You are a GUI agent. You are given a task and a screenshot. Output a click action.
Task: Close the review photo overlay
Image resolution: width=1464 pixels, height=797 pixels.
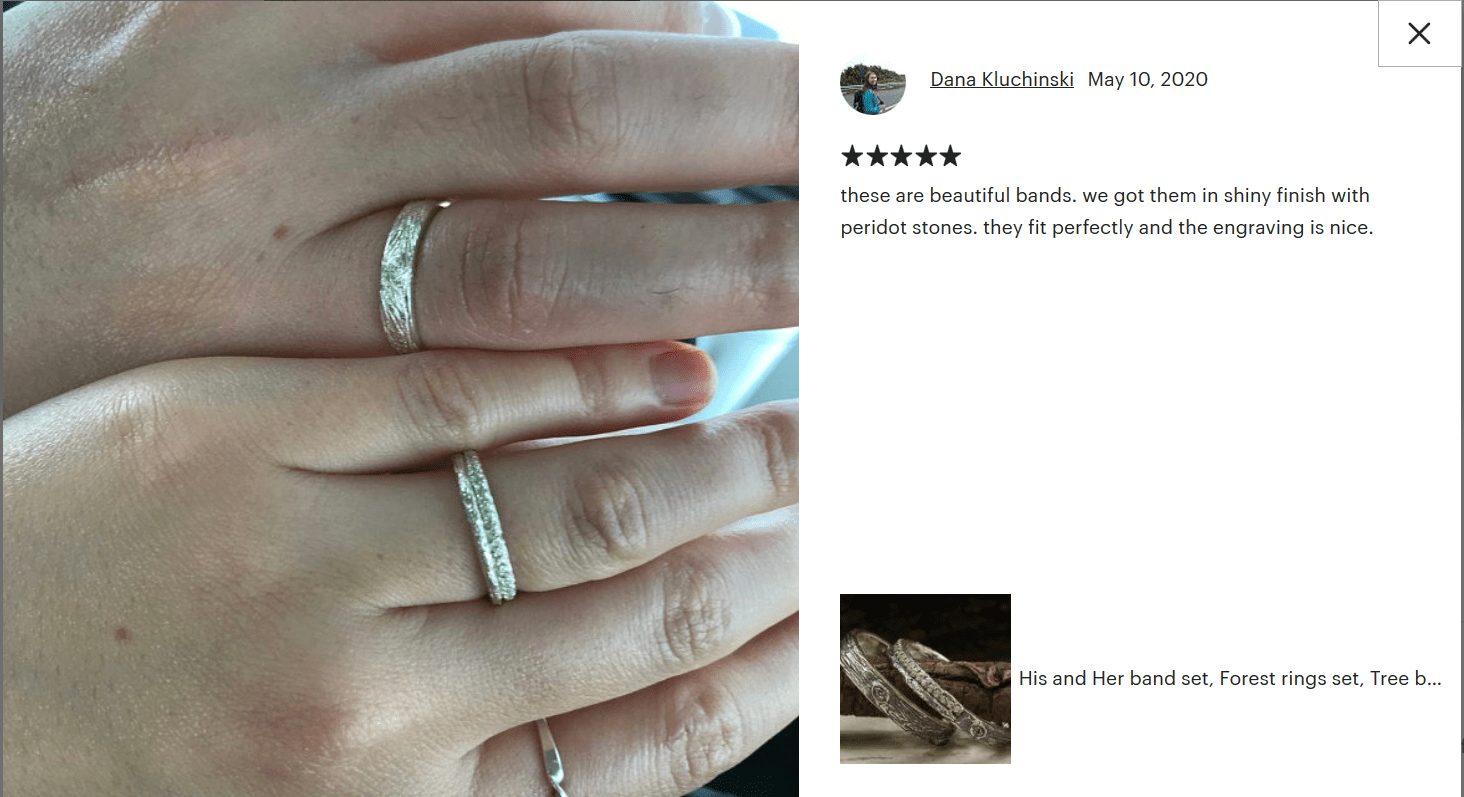coord(1419,34)
